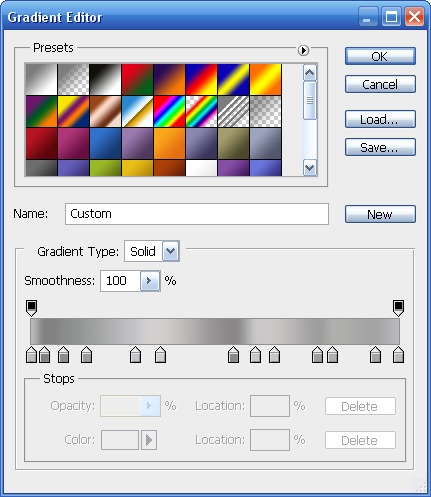Click inside the Name text field
The height and width of the screenshot is (497, 431).
(x=197, y=214)
